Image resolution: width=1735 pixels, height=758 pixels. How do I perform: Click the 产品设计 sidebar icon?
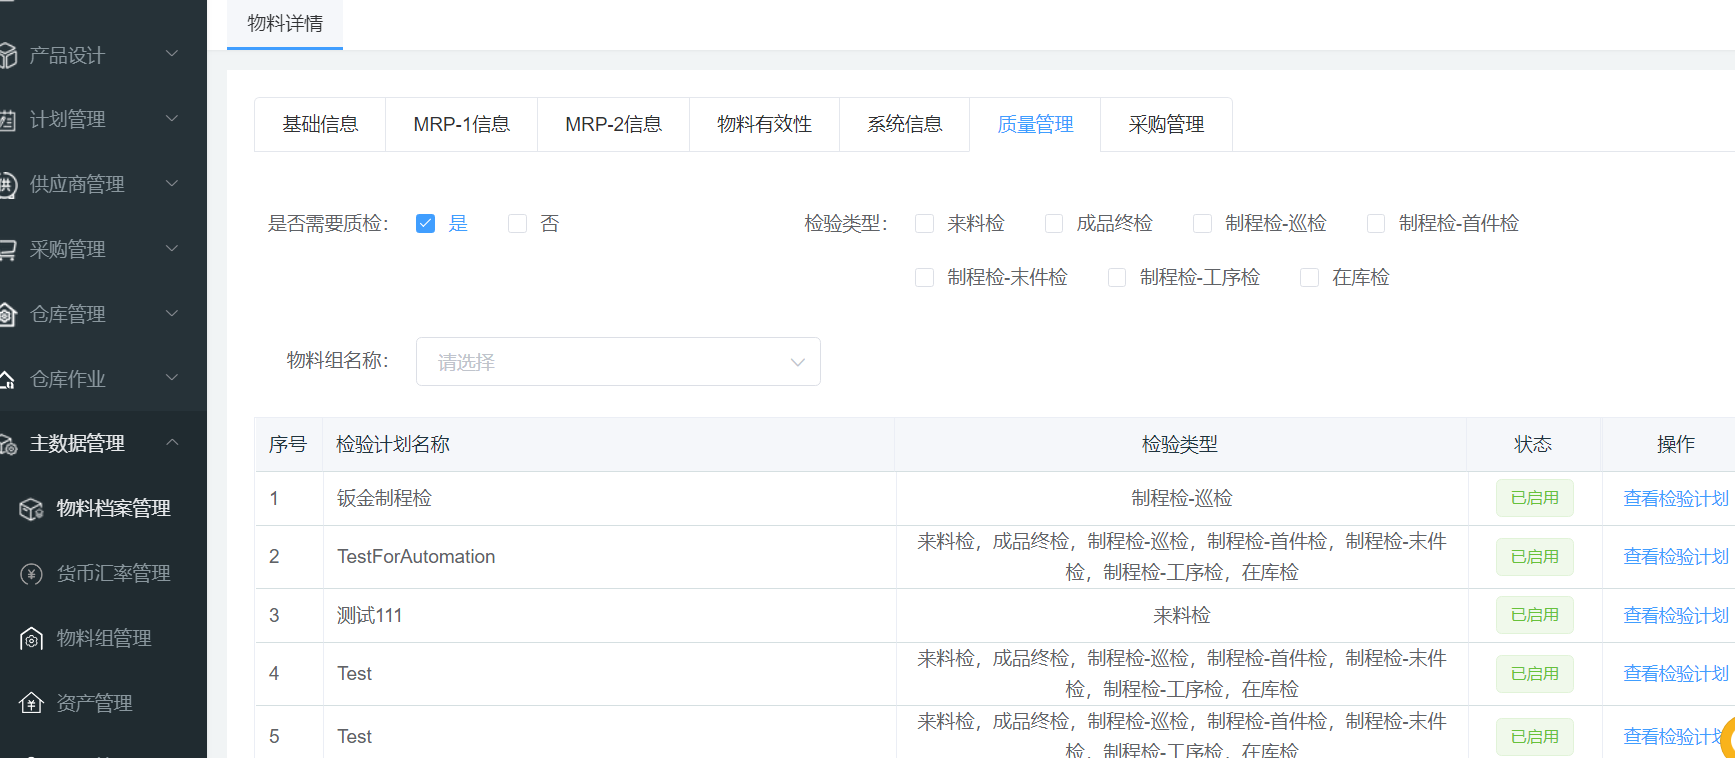coord(8,56)
